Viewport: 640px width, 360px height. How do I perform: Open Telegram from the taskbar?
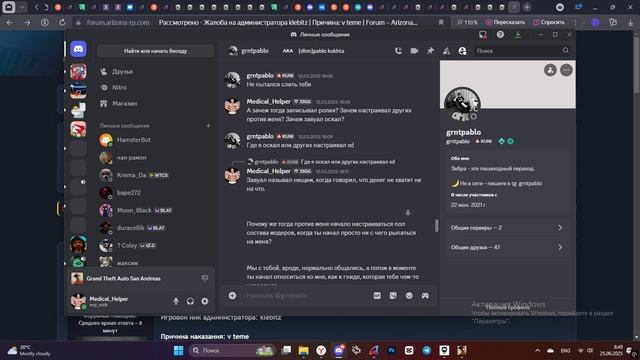(427, 350)
